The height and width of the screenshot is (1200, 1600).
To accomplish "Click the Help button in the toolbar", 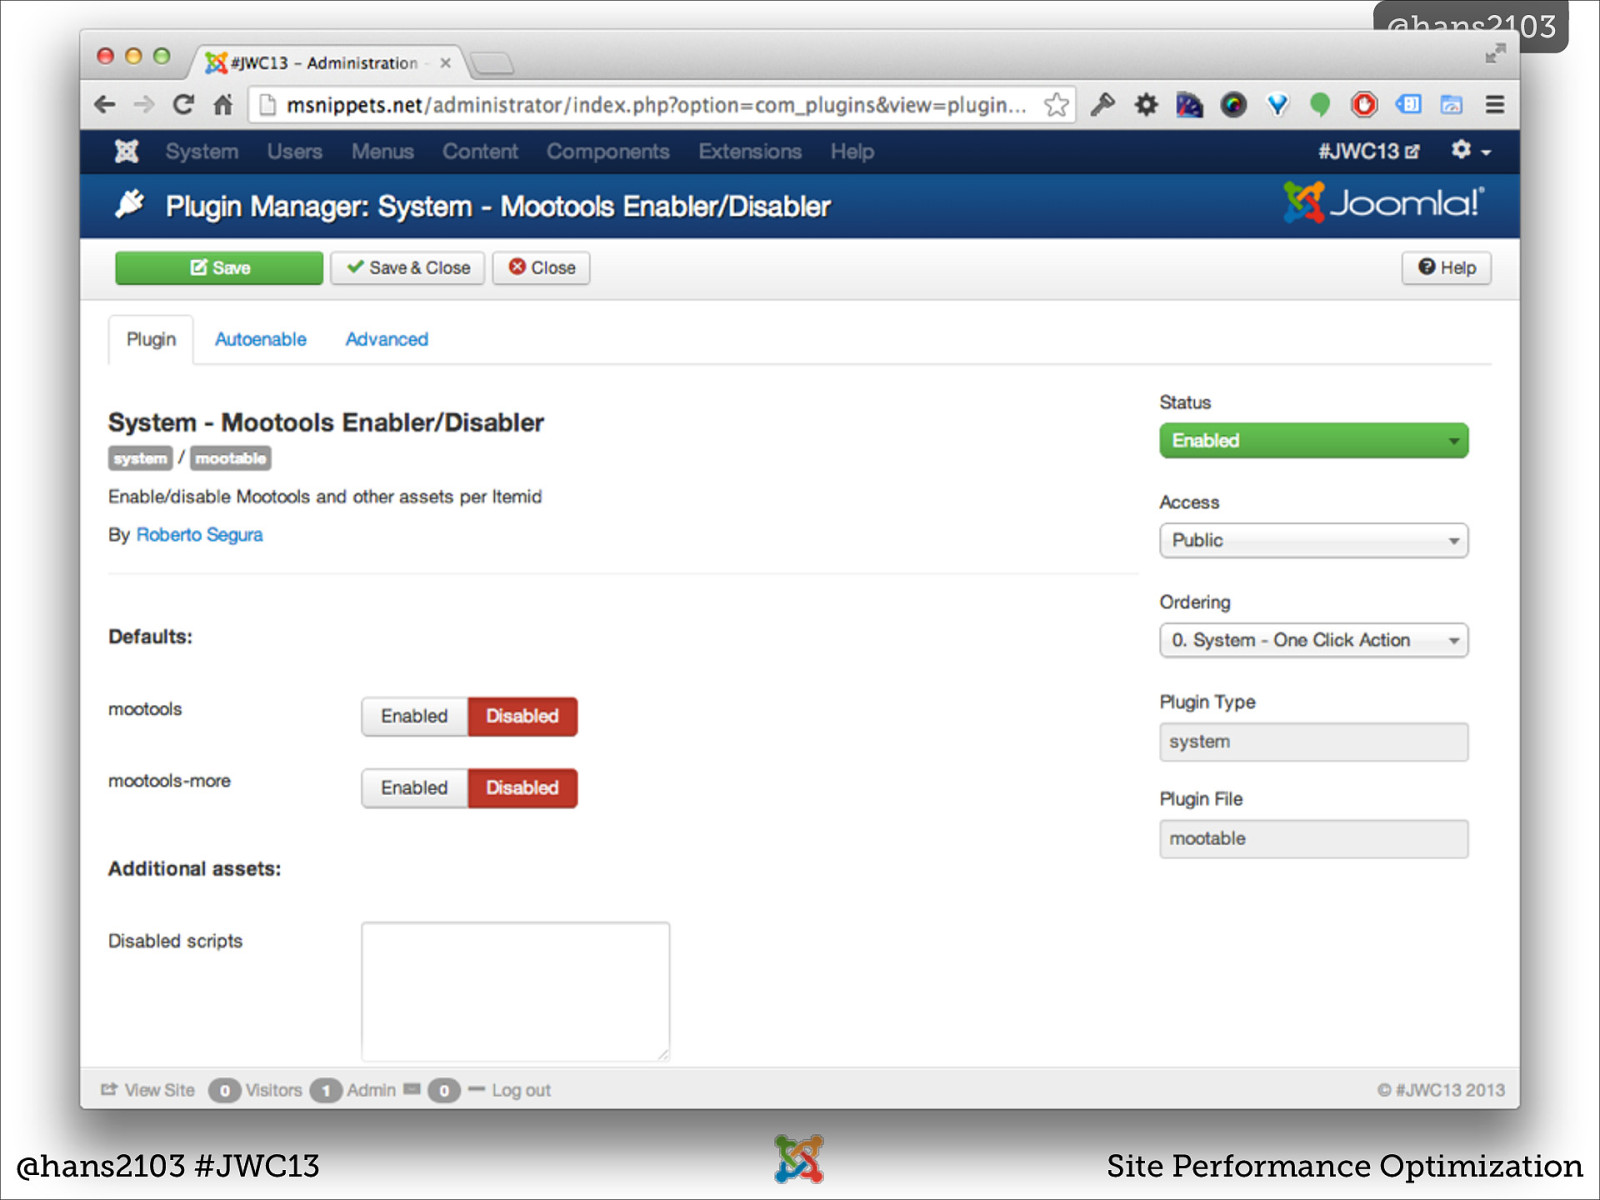I will click(x=1446, y=268).
